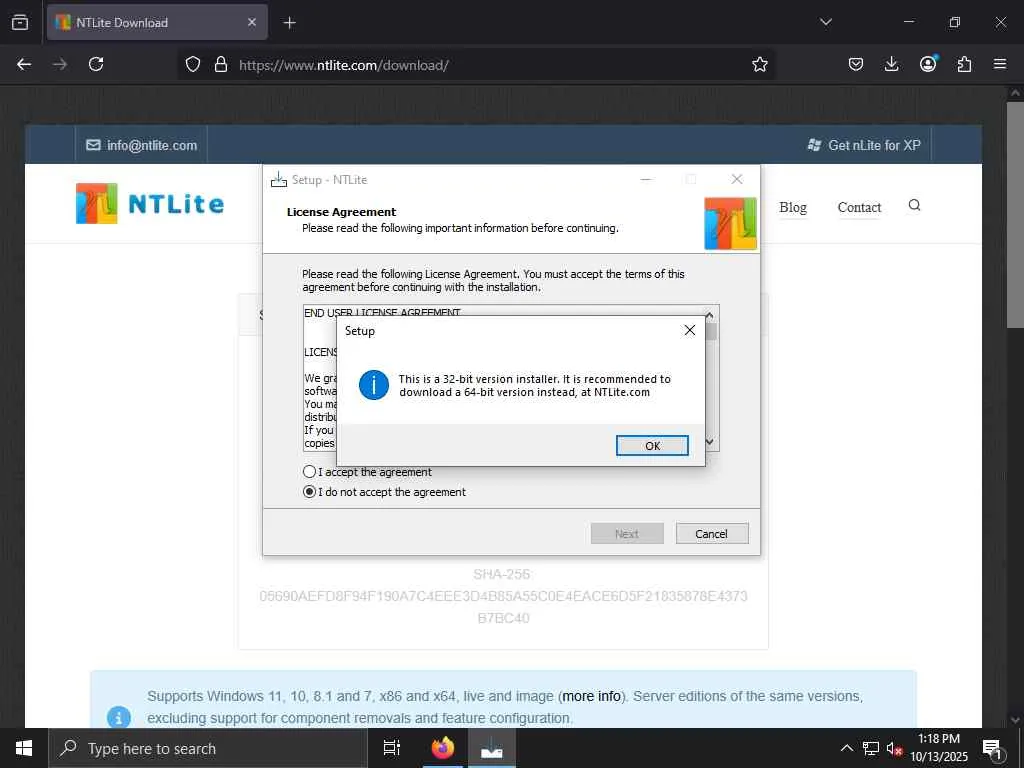Click OK in the Setup message dialog
Image resolution: width=1024 pixels, height=768 pixels.
click(x=652, y=445)
